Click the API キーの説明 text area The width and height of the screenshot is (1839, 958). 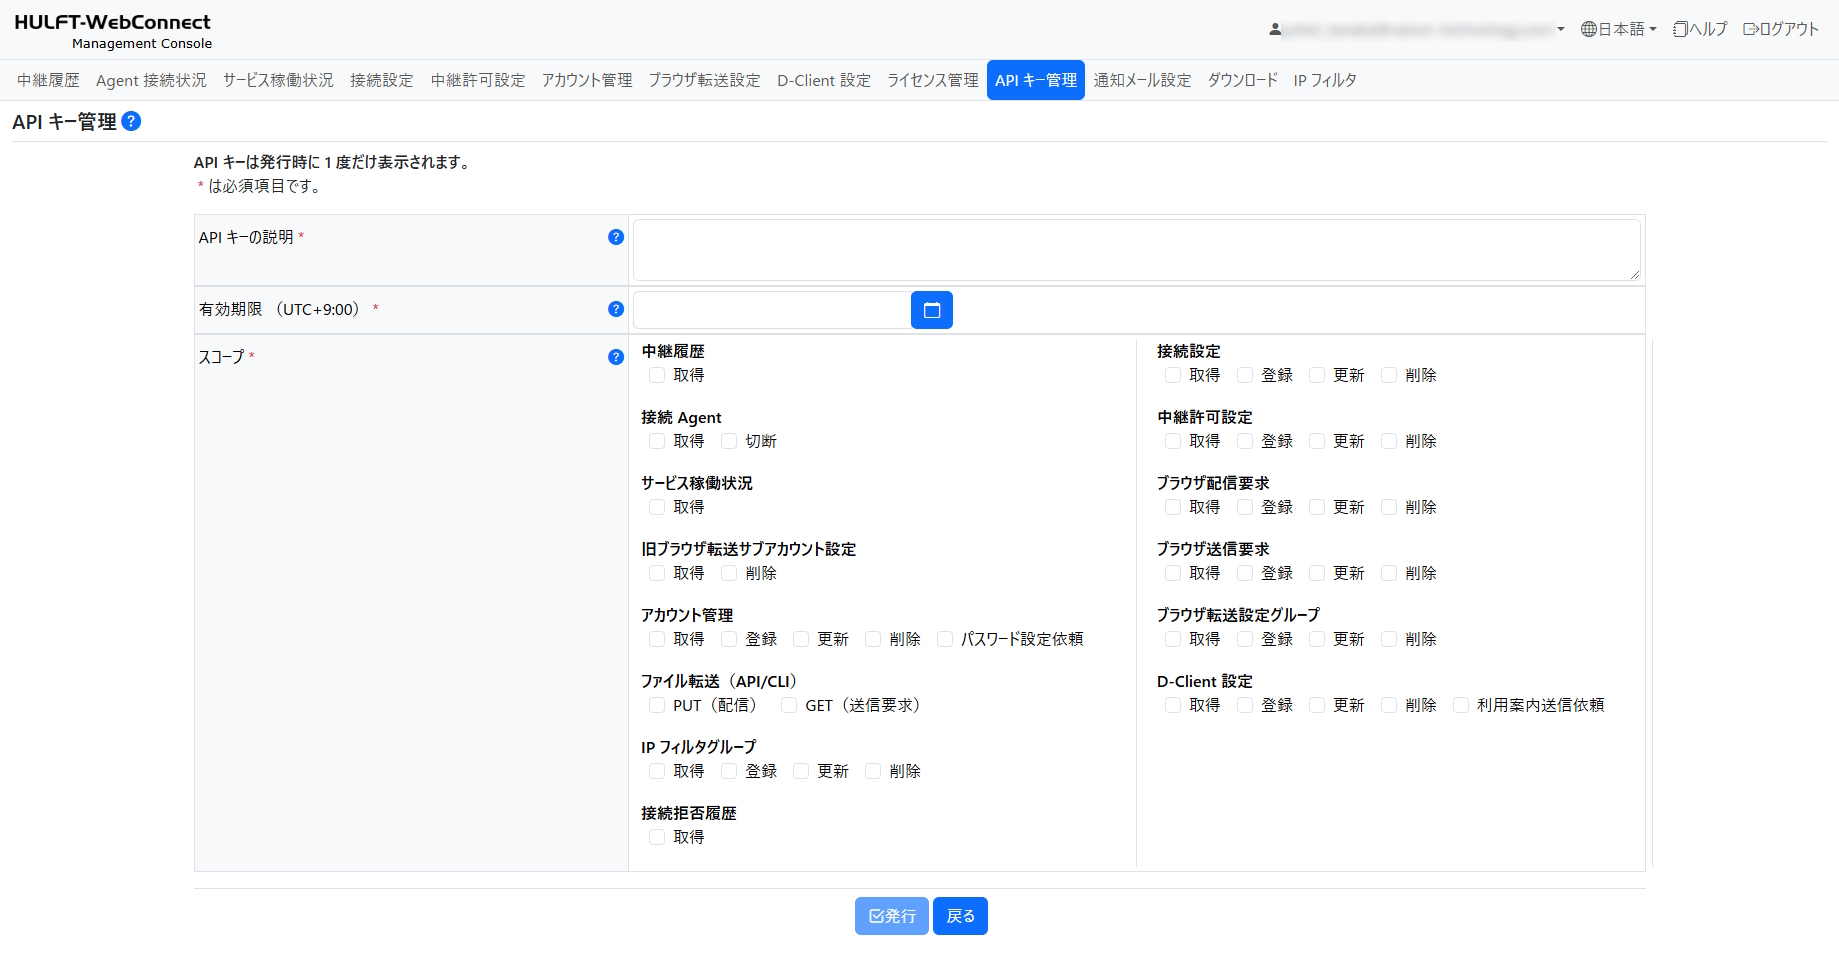(1137, 250)
